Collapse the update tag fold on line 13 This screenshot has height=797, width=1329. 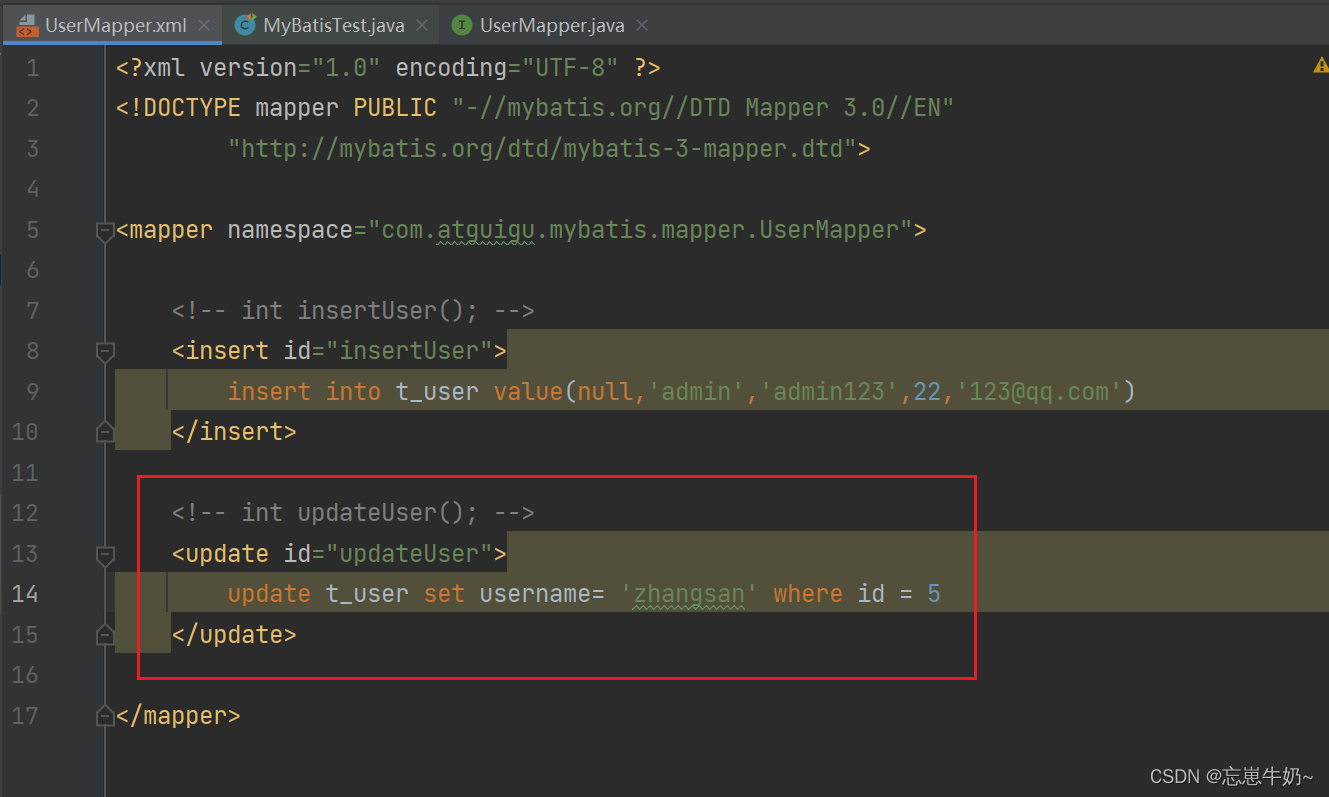point(104,555)
